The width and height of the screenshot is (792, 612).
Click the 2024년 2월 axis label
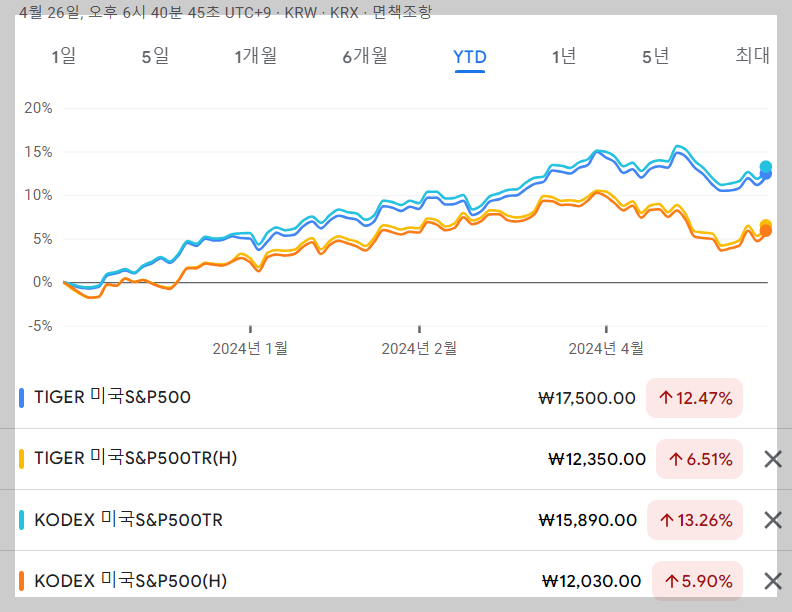(x=419, y=348)
